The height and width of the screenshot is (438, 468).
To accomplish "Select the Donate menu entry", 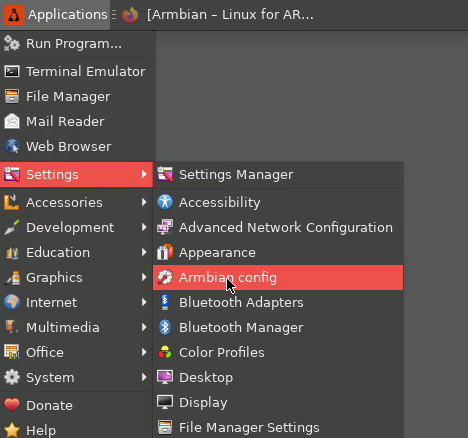I will [x=77, y=405].
